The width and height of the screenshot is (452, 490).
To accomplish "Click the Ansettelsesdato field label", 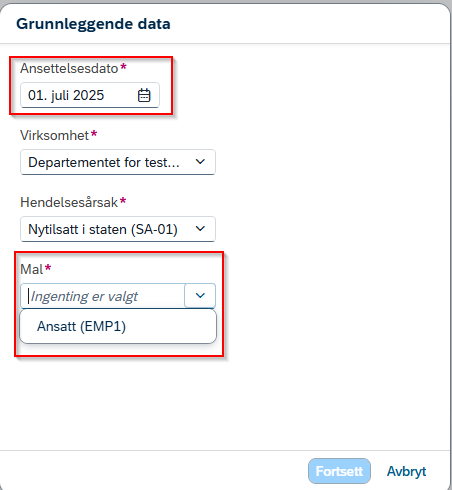I will pos(69,68).
